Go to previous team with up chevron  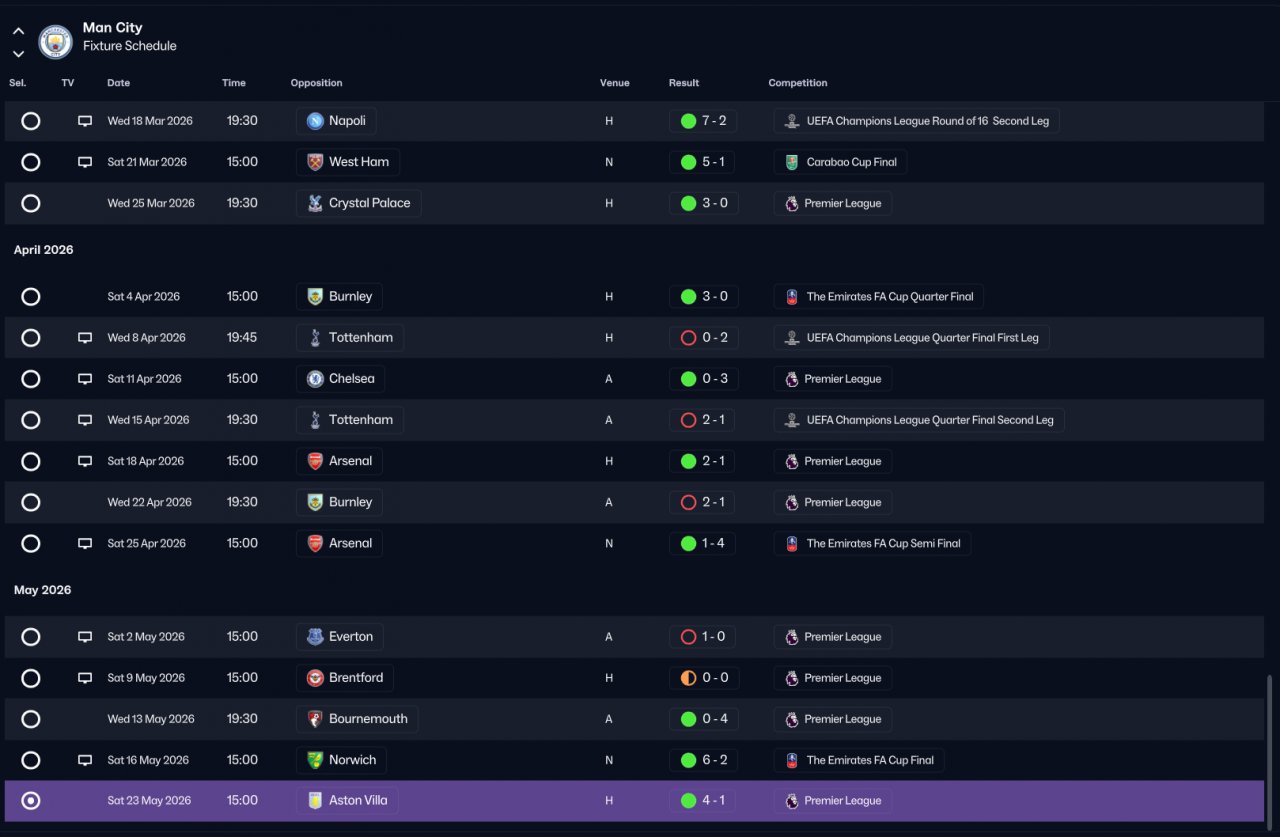coord(18,31)
